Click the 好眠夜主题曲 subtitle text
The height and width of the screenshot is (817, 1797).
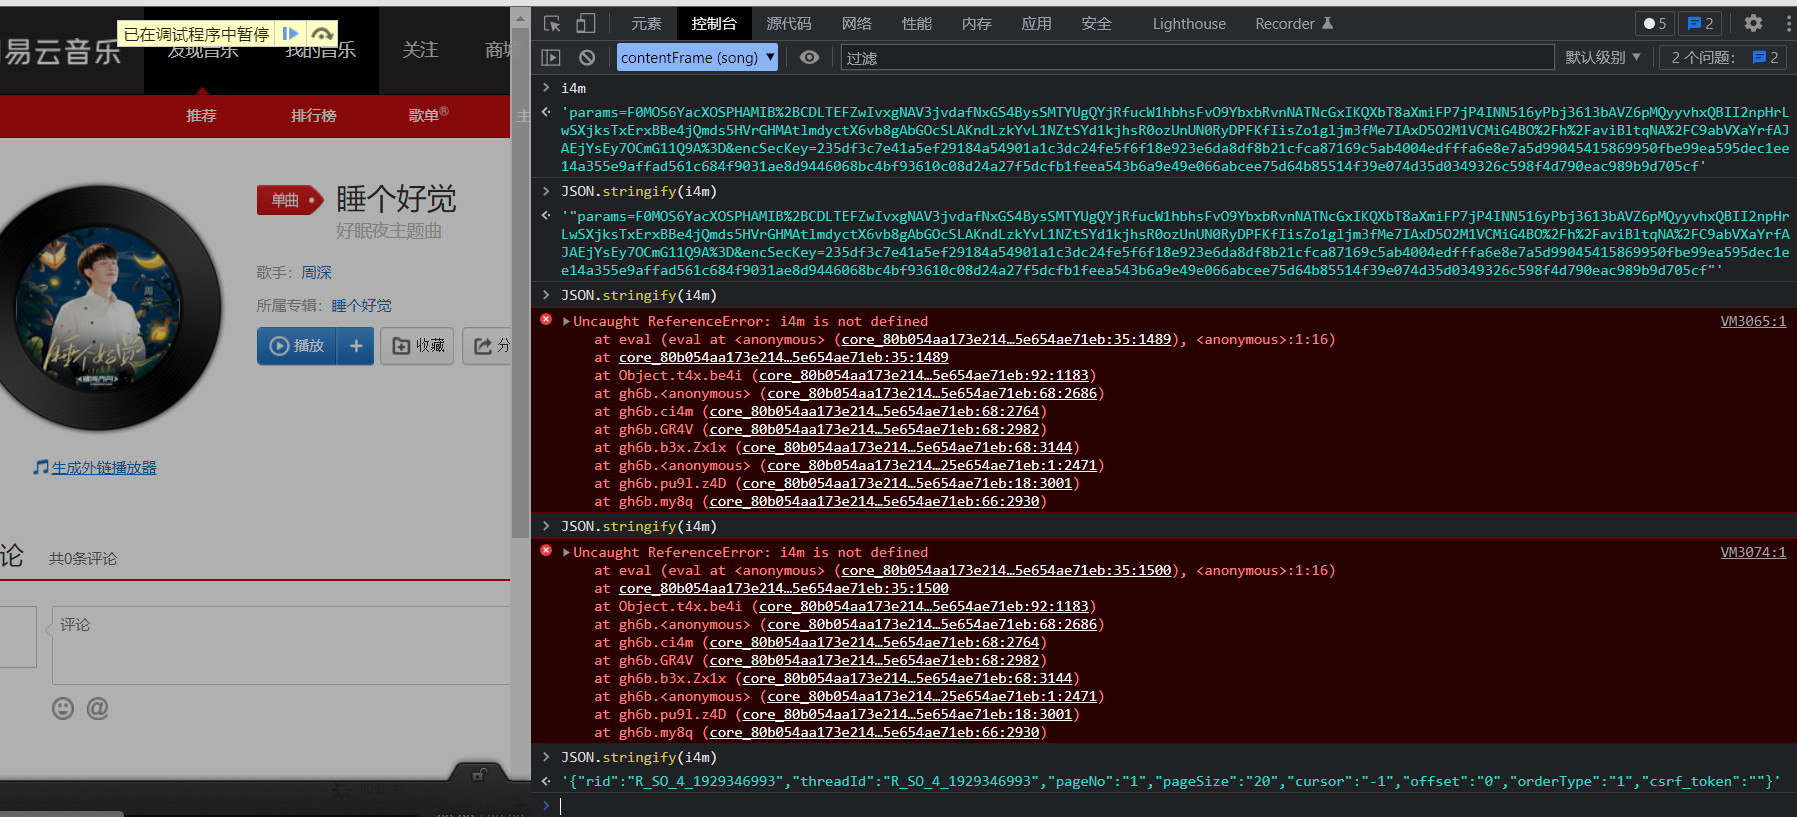point(389,231)
